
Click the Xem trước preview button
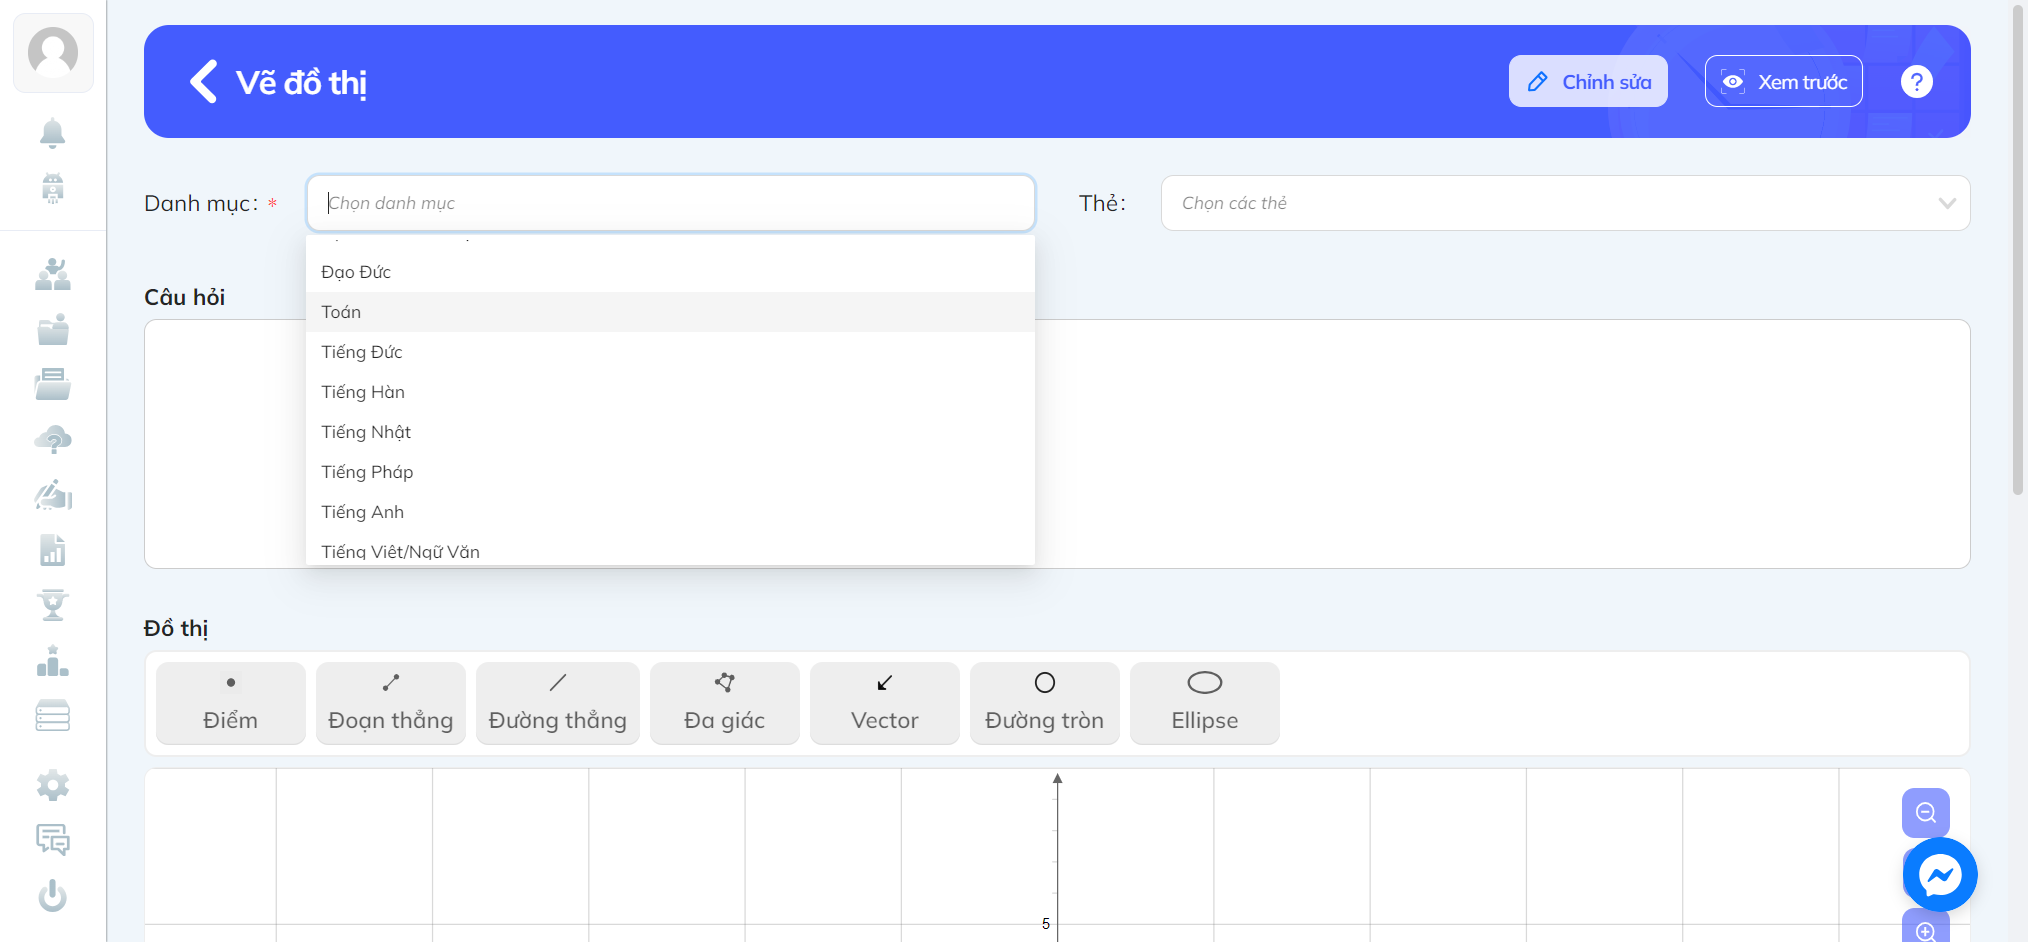point(1784,81)
